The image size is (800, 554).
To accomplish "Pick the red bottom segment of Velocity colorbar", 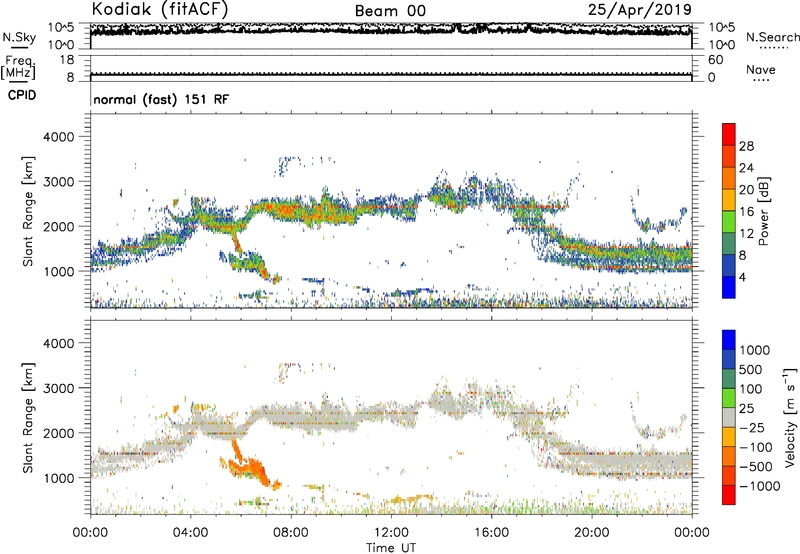I will pyautogui.click(x=729, y=495).
